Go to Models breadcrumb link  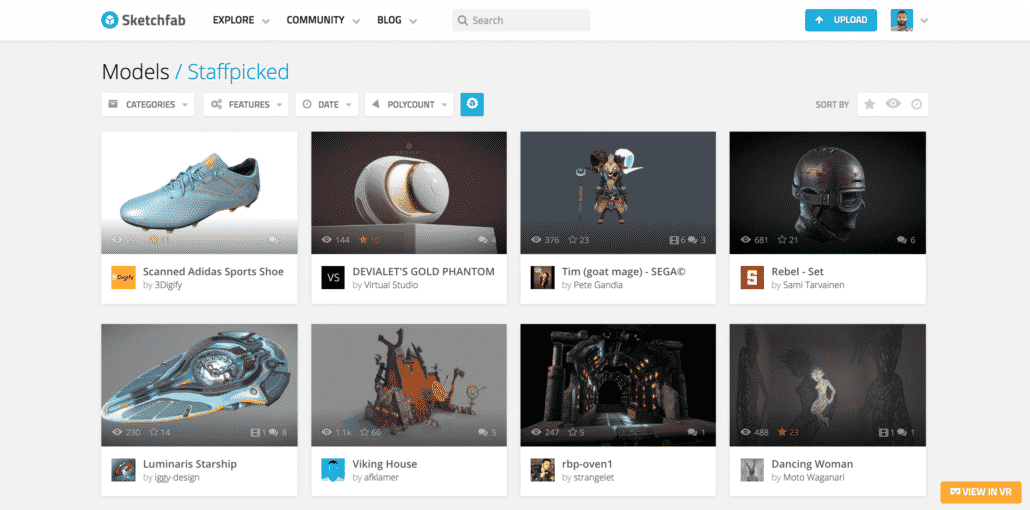point(135,72)
